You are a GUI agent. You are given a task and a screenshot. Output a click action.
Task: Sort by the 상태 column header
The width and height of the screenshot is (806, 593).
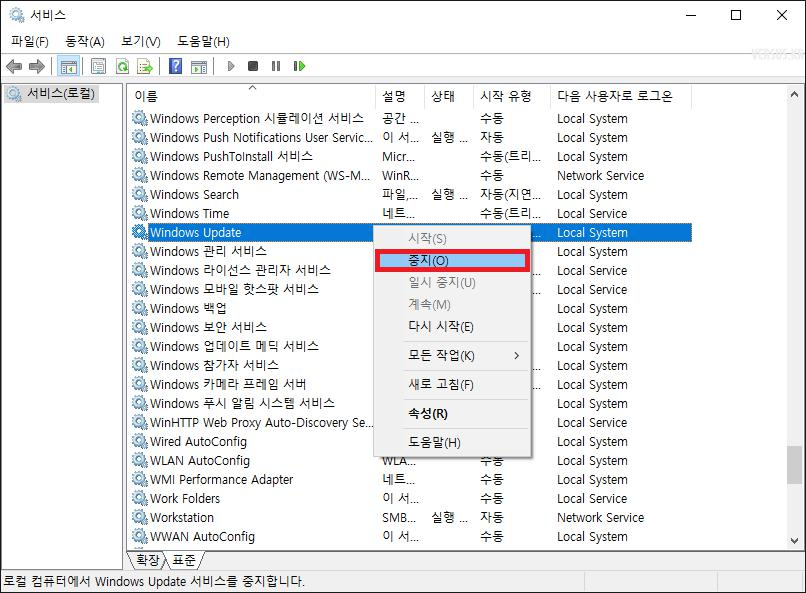[x=449, y=96]
